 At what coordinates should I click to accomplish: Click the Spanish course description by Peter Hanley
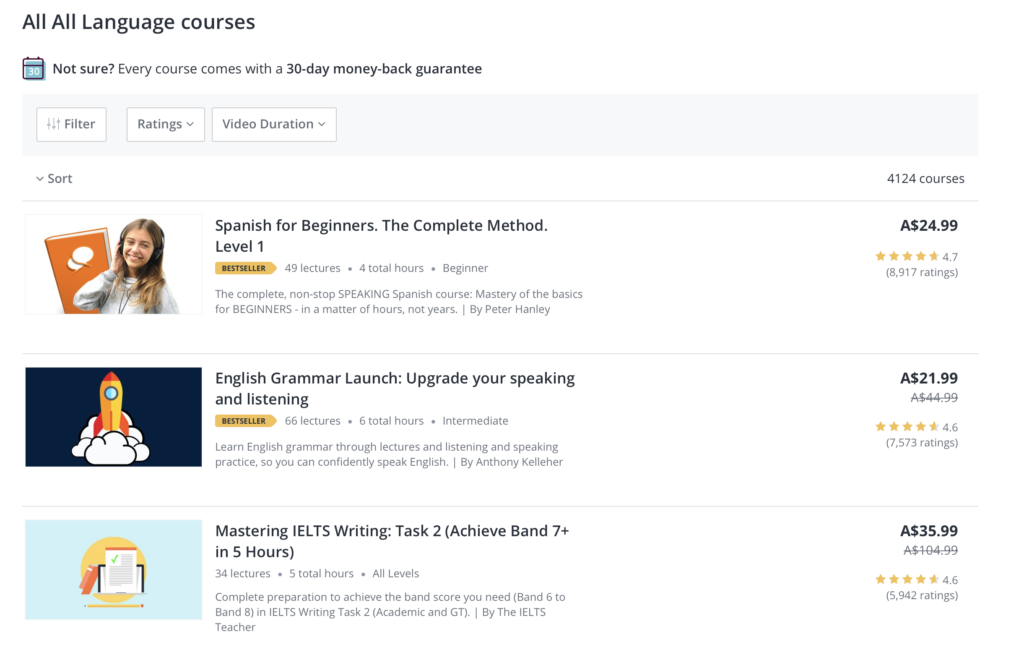pos(399,302)
